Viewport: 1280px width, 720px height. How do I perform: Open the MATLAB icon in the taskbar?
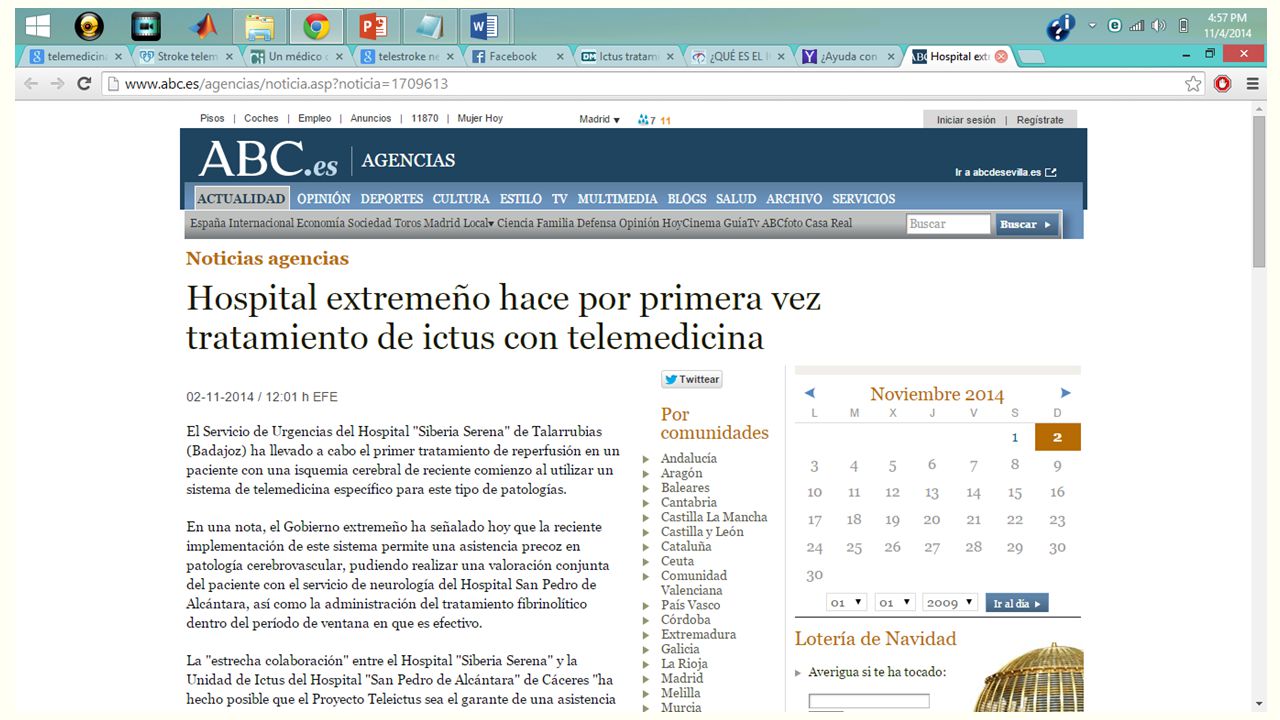coord(204,25)
